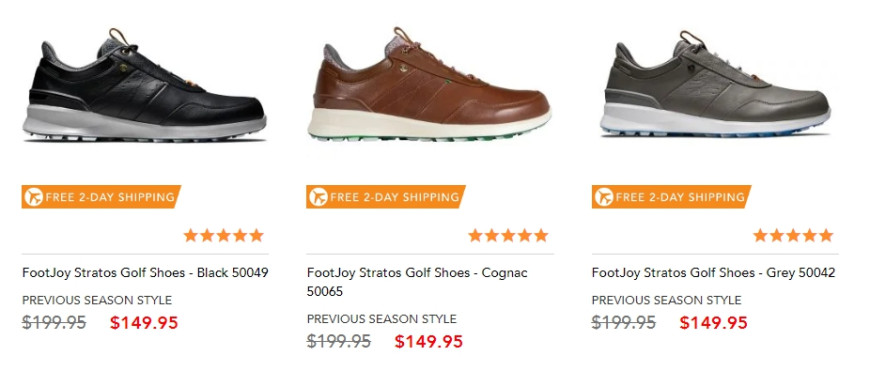Screen dimensions: 870x371
Task: Select Free 2-Day Shipping badge for Cognac shoe
Action: (386, 197)
